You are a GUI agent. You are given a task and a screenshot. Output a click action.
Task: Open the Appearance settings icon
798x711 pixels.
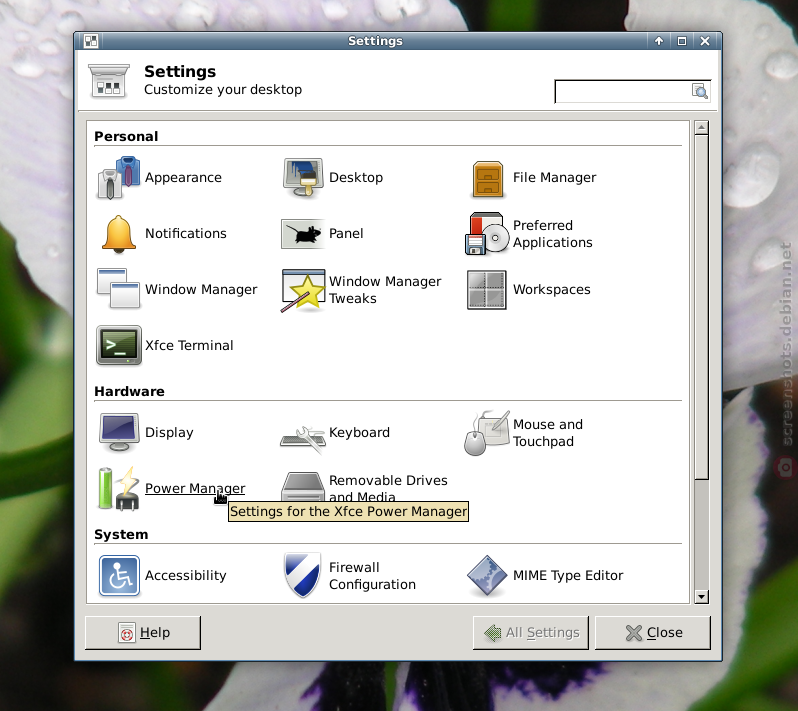pos(119,178)
